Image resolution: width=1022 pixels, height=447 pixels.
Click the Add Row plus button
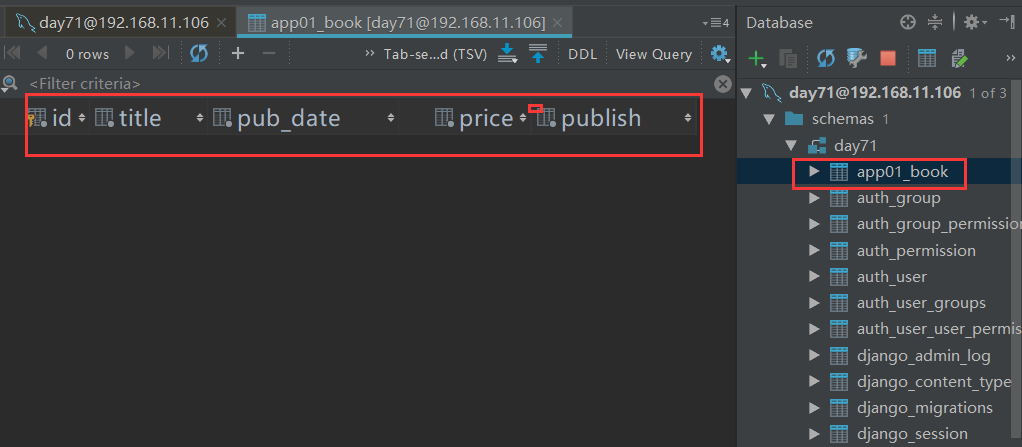(238, 54)
